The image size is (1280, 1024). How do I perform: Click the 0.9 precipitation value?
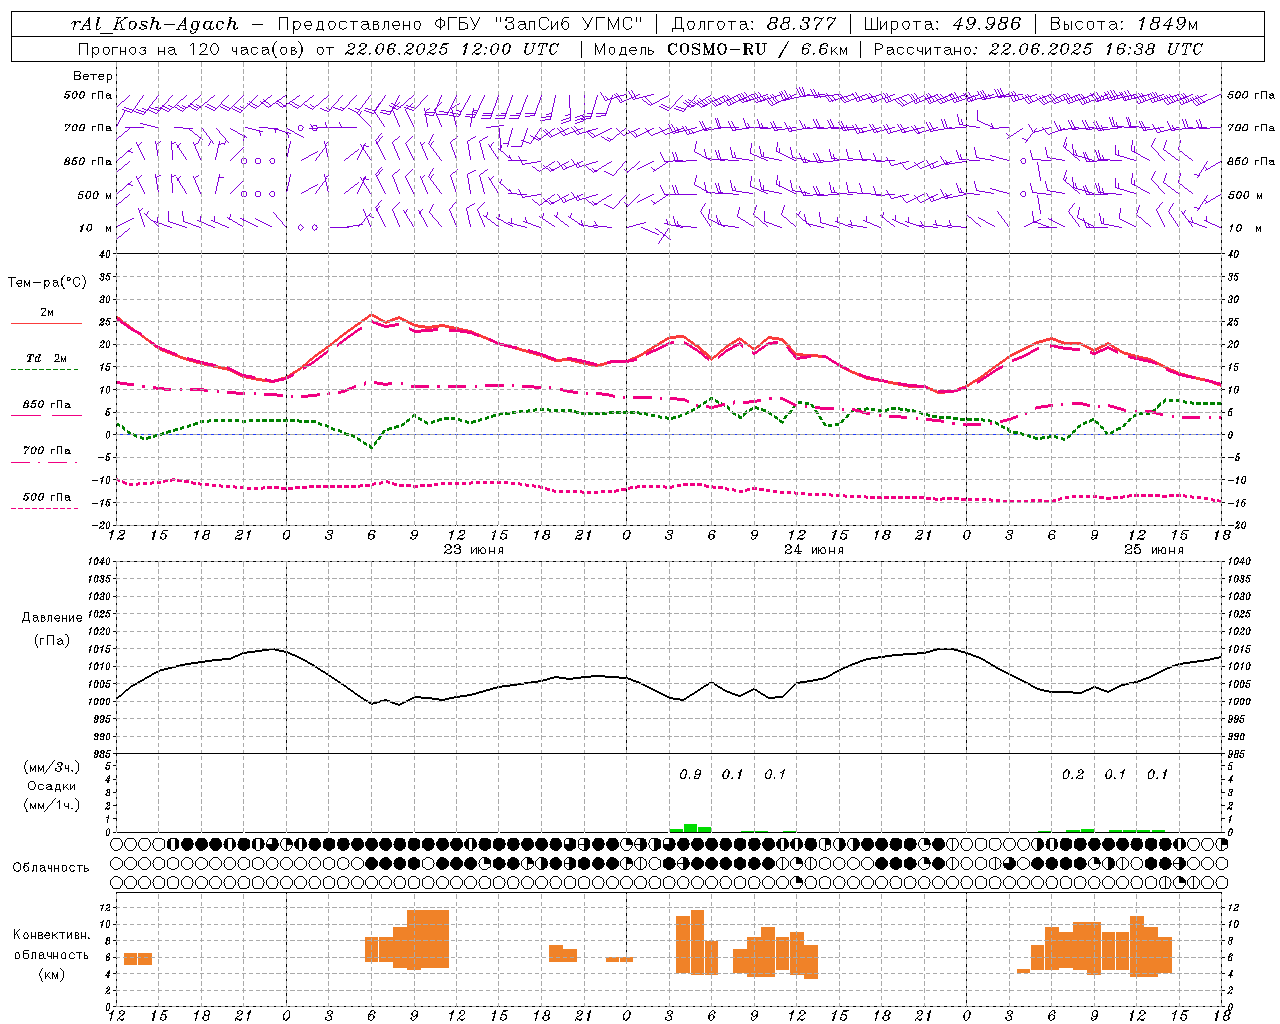690,775
